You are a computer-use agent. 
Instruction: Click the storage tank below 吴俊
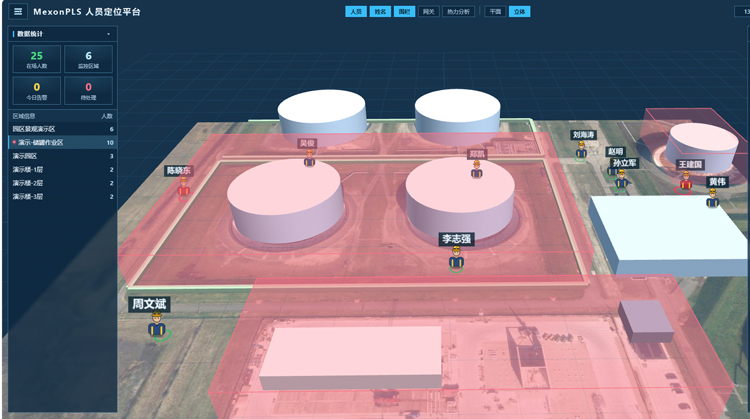(x=285, y=201)
